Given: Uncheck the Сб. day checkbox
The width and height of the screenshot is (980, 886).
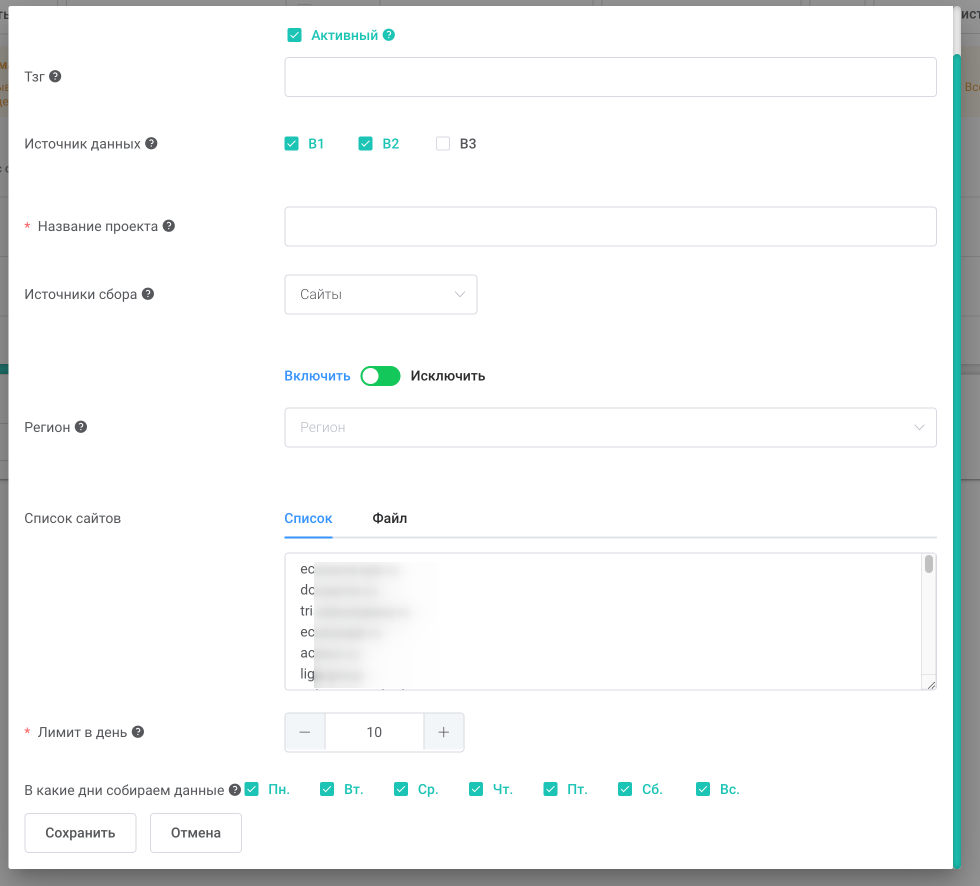Looking at the screenshot, I should pos(625,789).
